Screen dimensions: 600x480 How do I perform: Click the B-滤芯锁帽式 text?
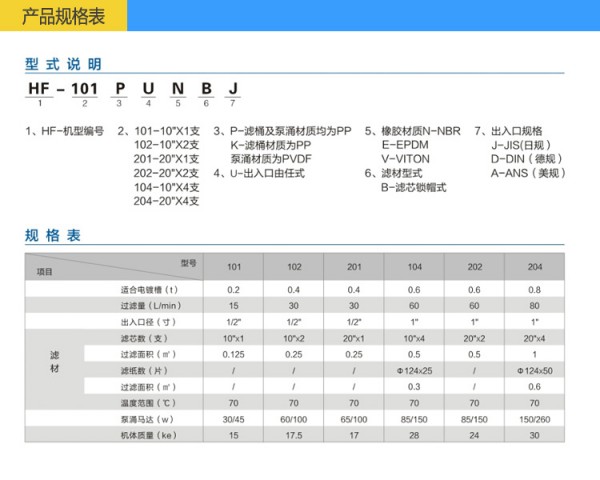coord(414,187)
